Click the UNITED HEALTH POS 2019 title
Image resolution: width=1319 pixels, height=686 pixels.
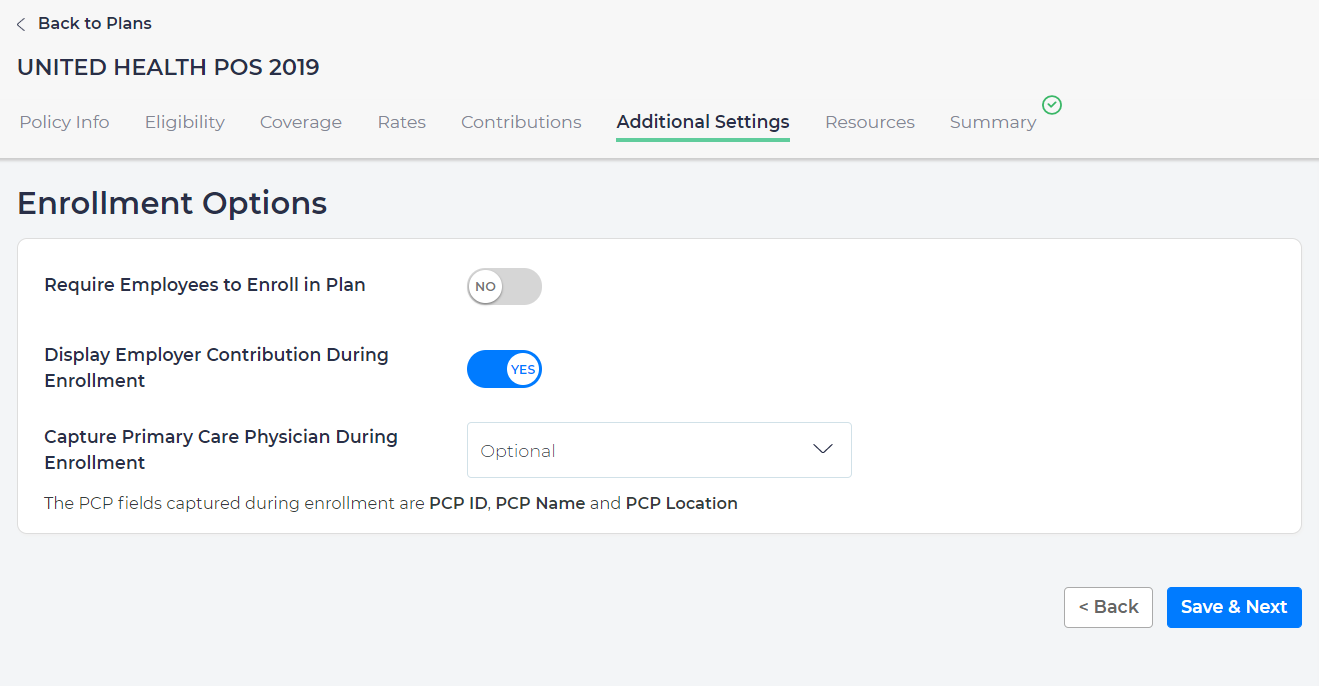pos(168,68)
